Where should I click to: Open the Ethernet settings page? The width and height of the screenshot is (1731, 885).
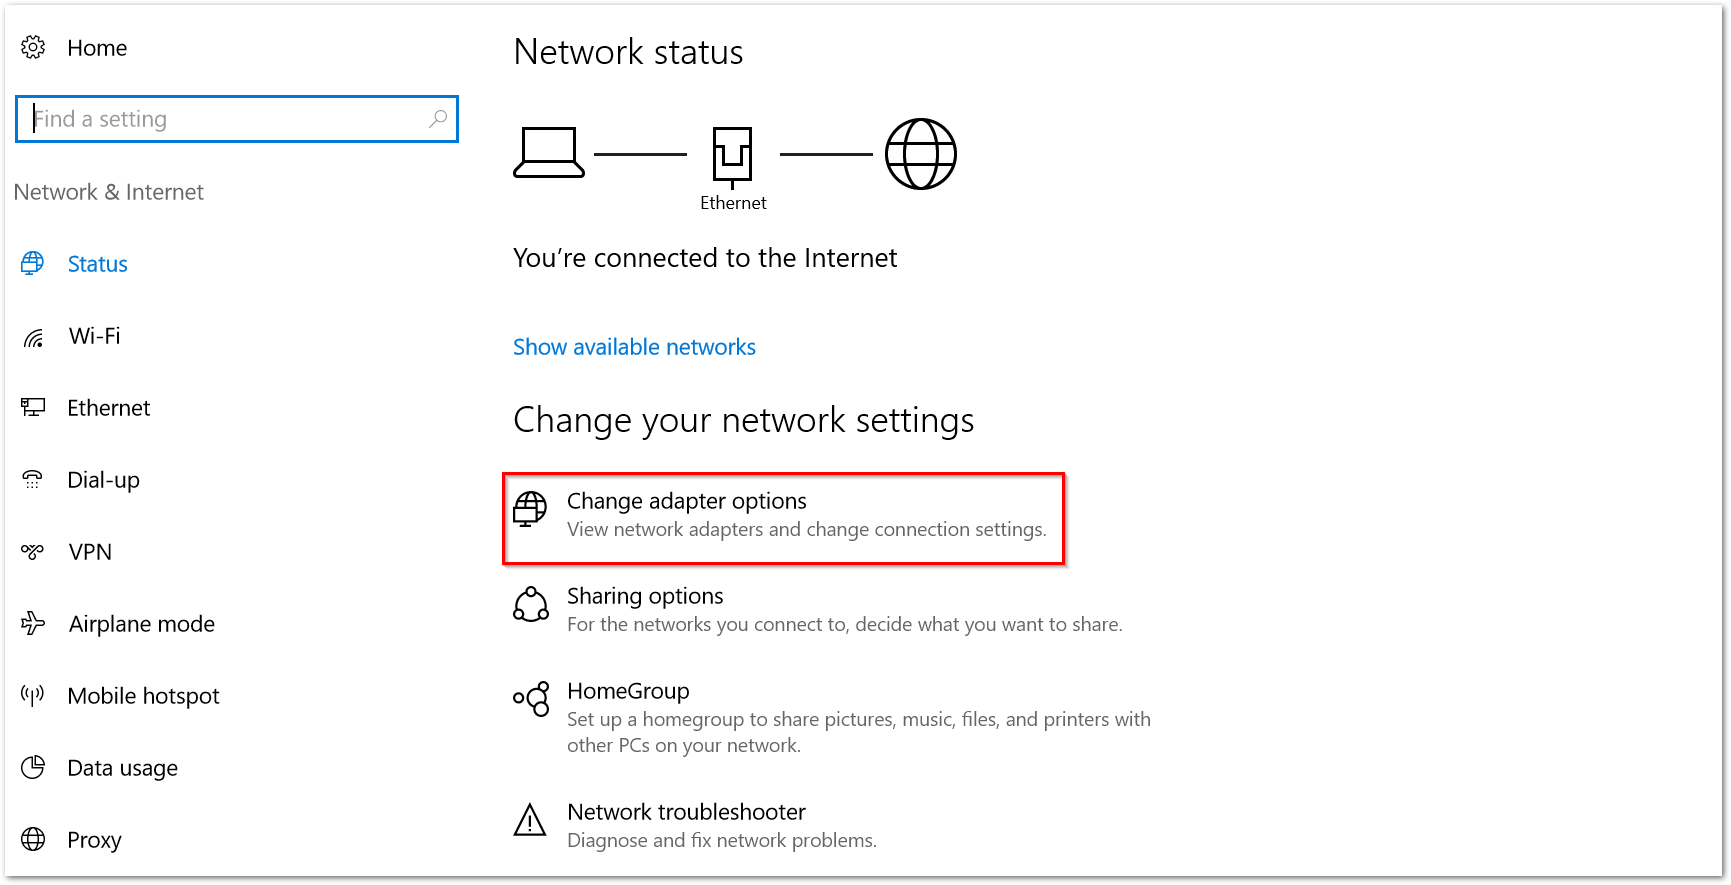click(108, 408)
